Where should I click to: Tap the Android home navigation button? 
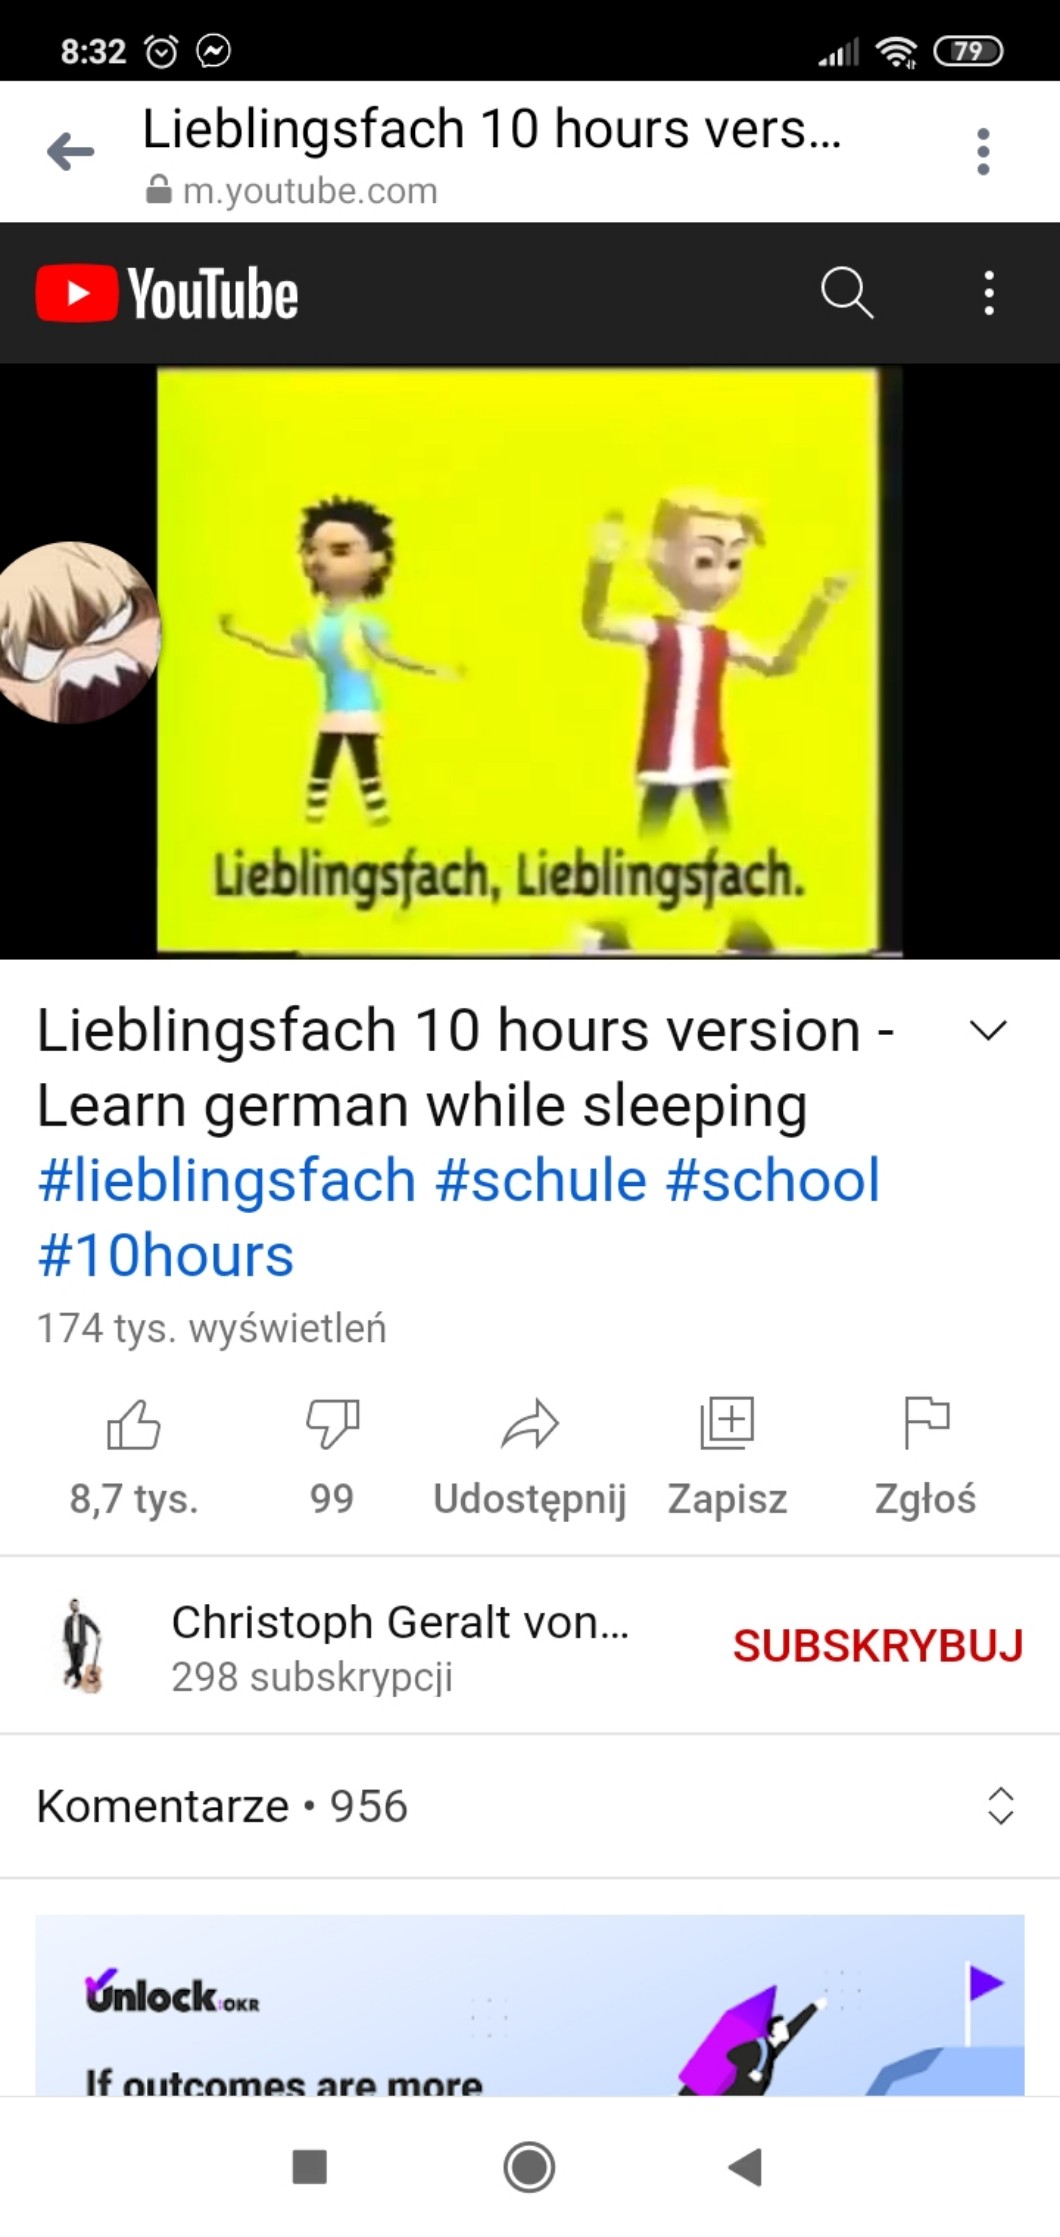tap(529, 2167)
